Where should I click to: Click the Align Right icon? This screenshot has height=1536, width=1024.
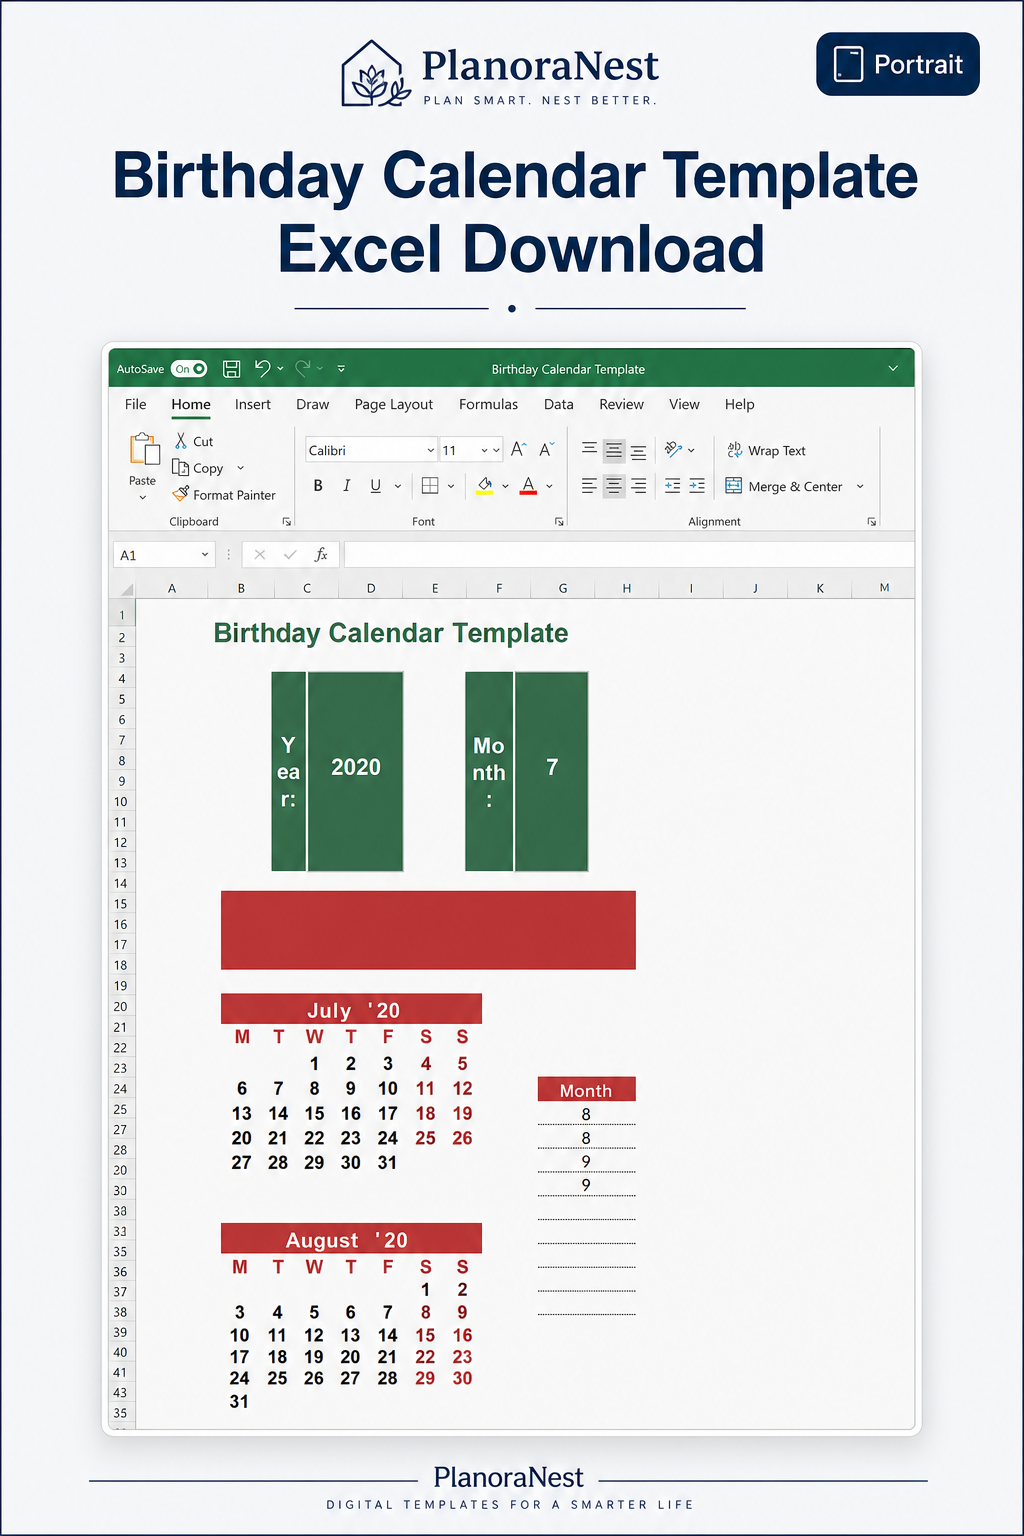[638, 486]
